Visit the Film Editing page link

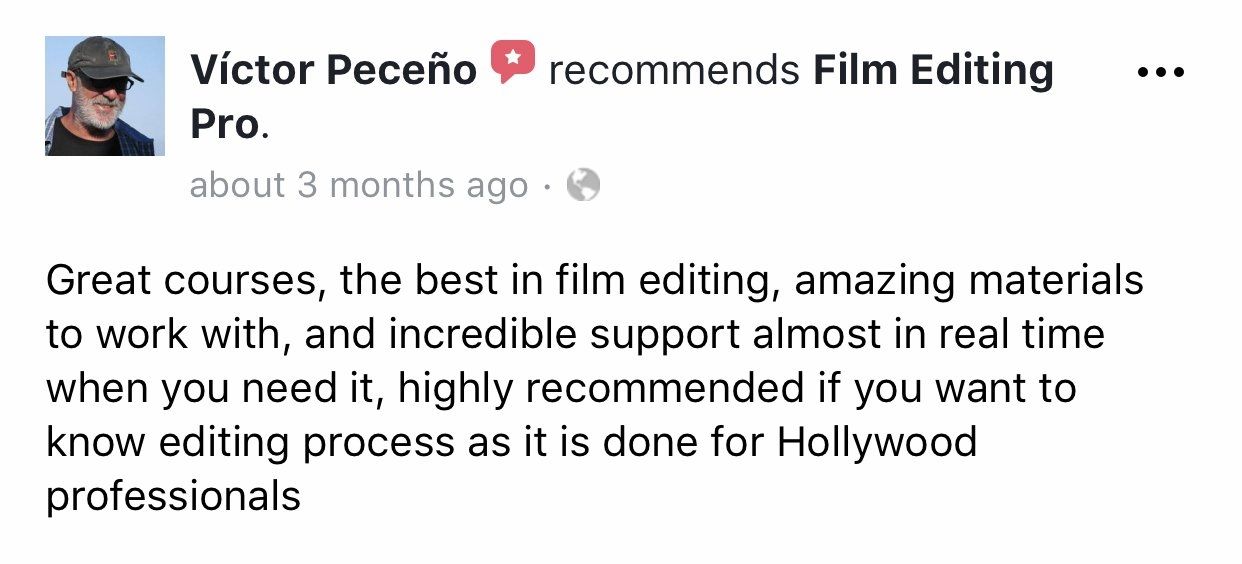coord(933,71)
